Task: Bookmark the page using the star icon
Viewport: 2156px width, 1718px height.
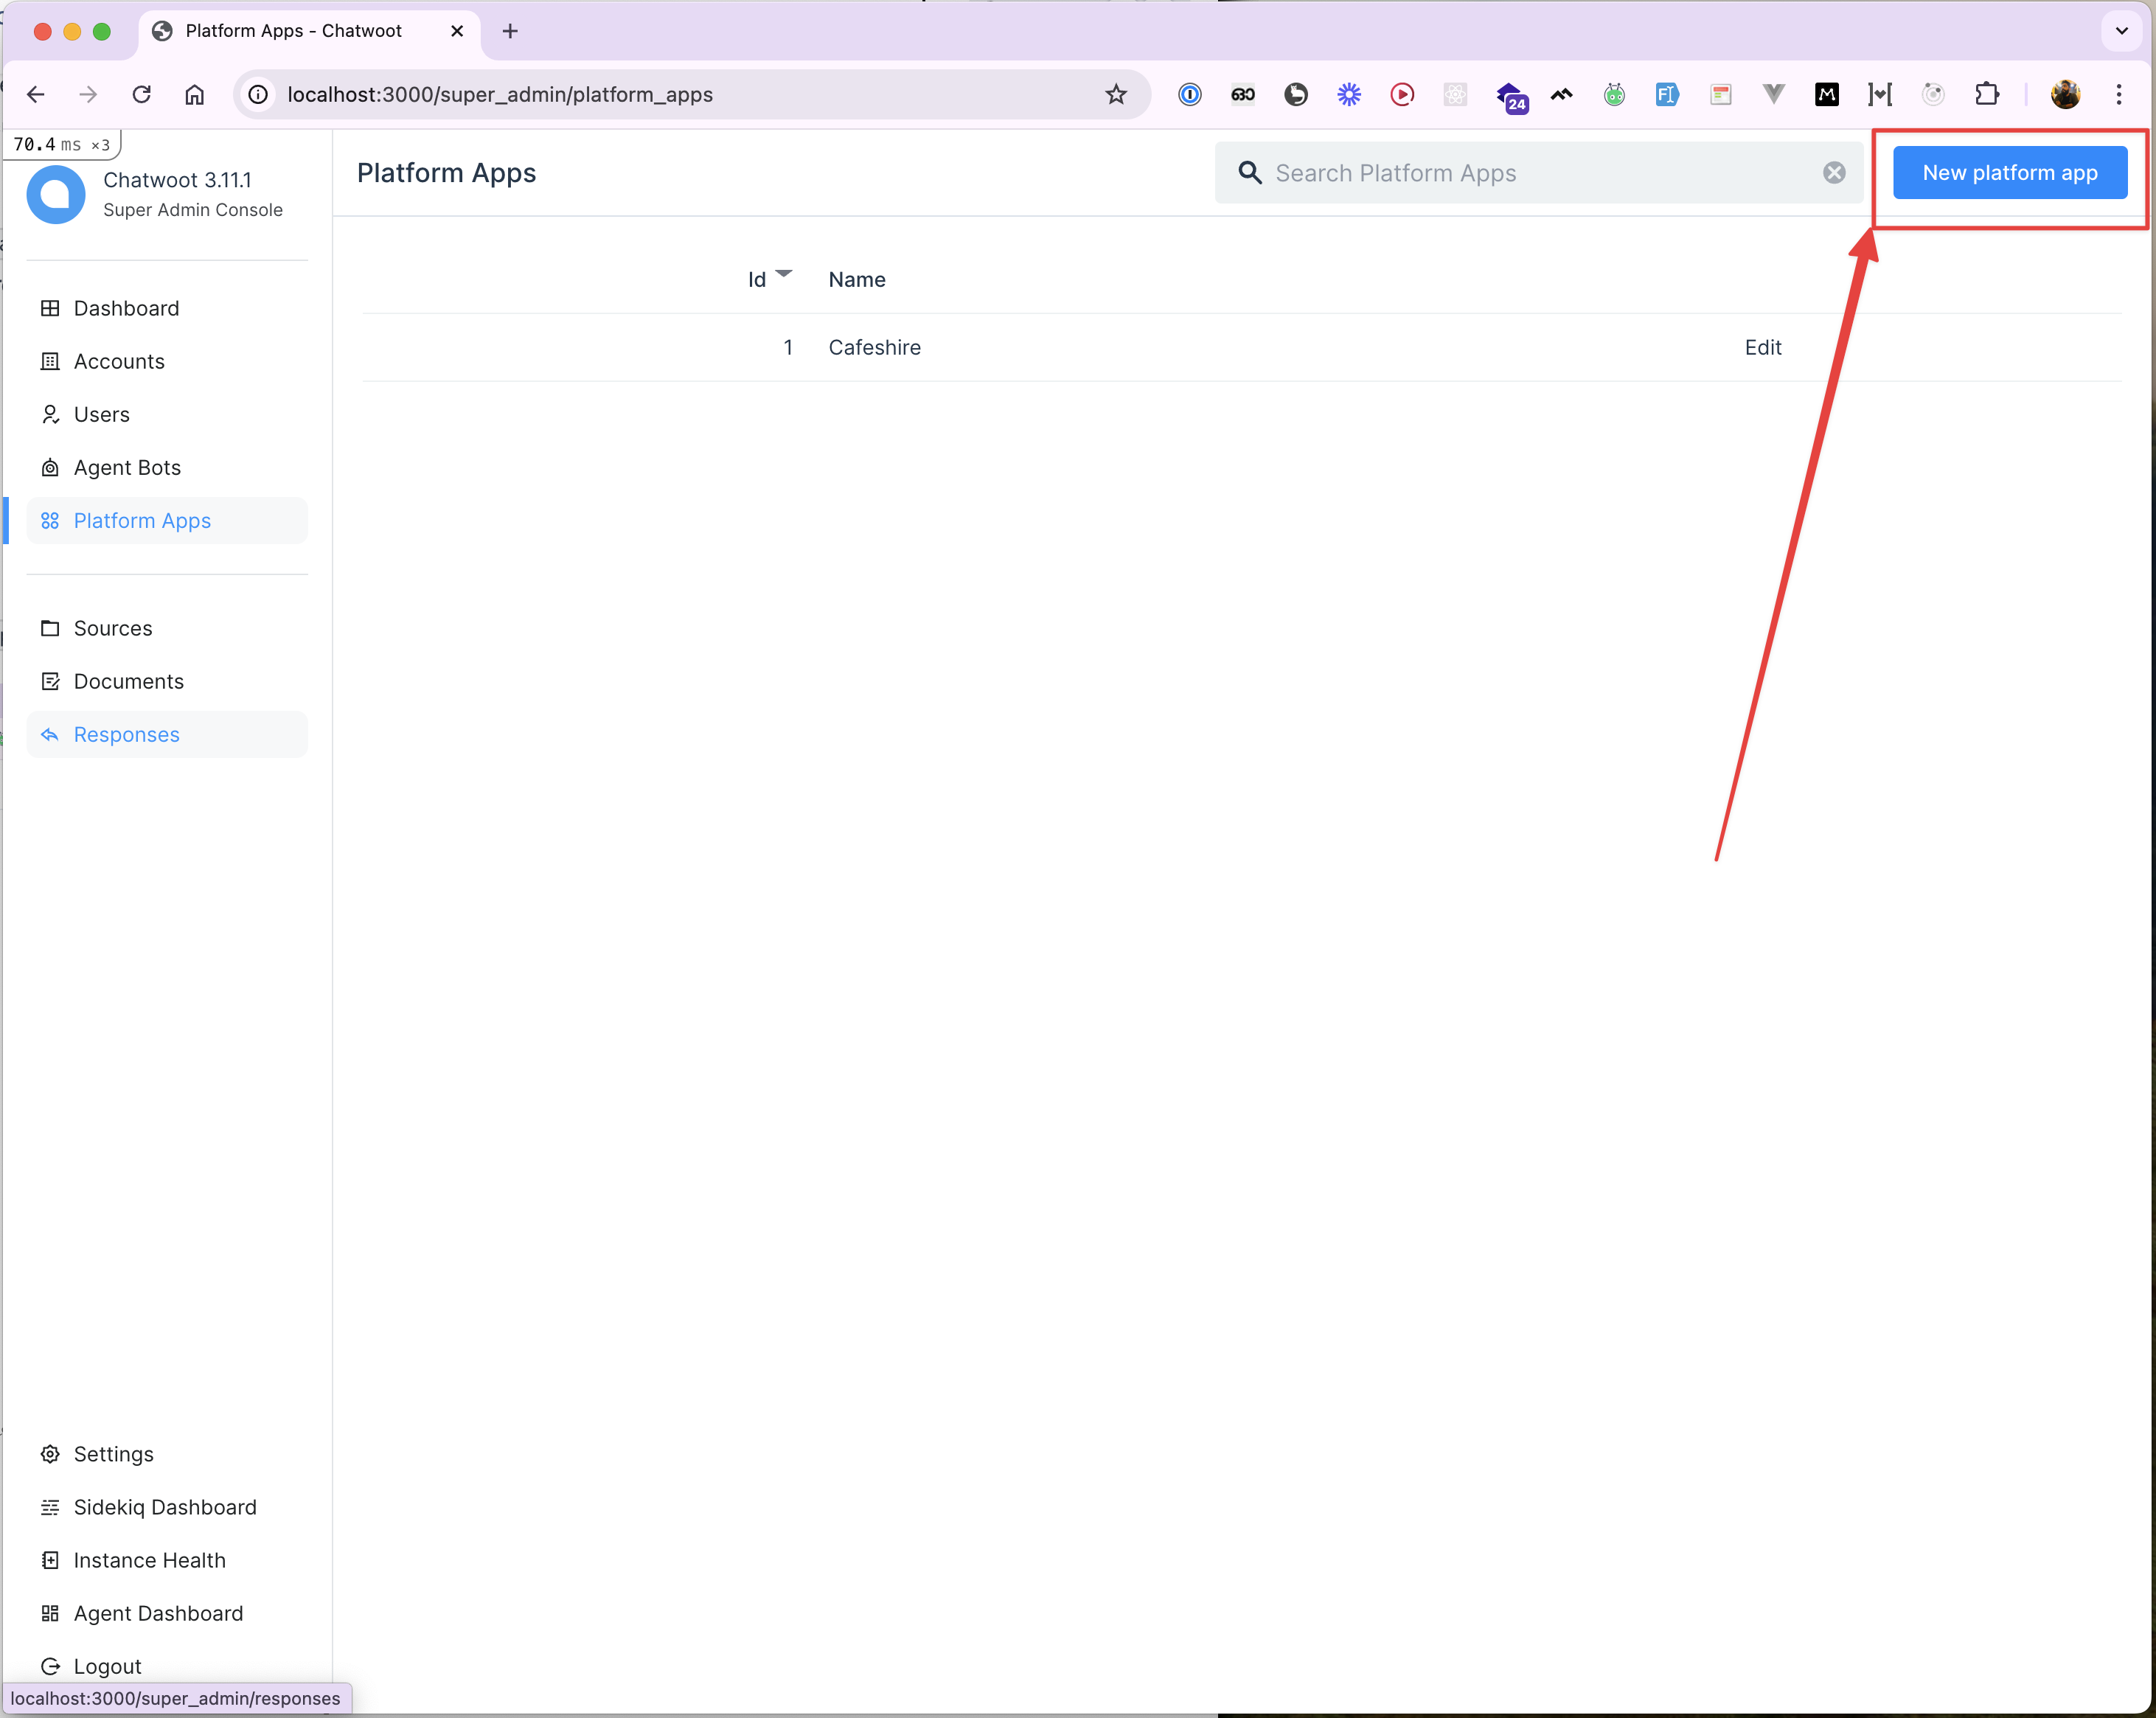Action: click(1116, 94)
